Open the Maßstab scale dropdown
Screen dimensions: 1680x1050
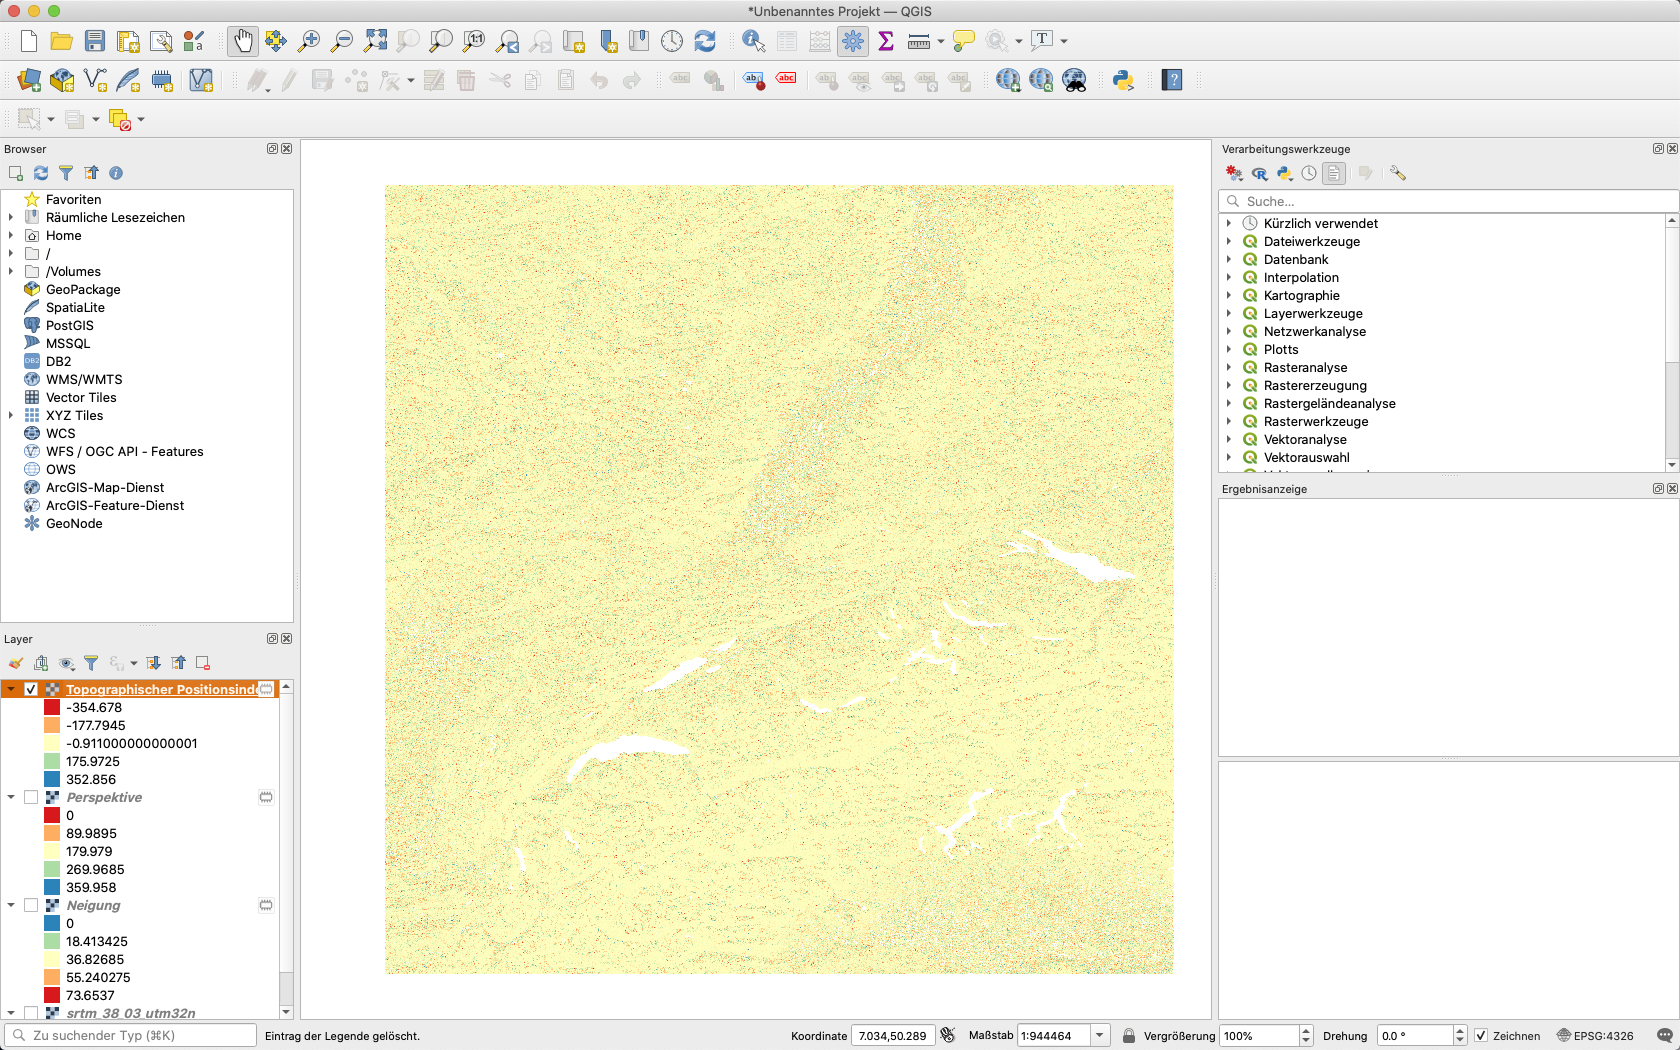(x=1099, y=1036)
